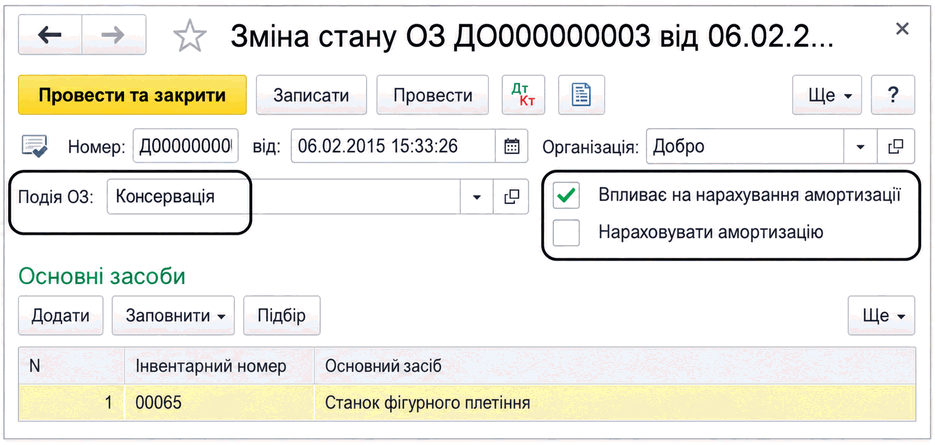935x445 pixels.
Task: Open help with the question mark button
Action: point(893,95)
